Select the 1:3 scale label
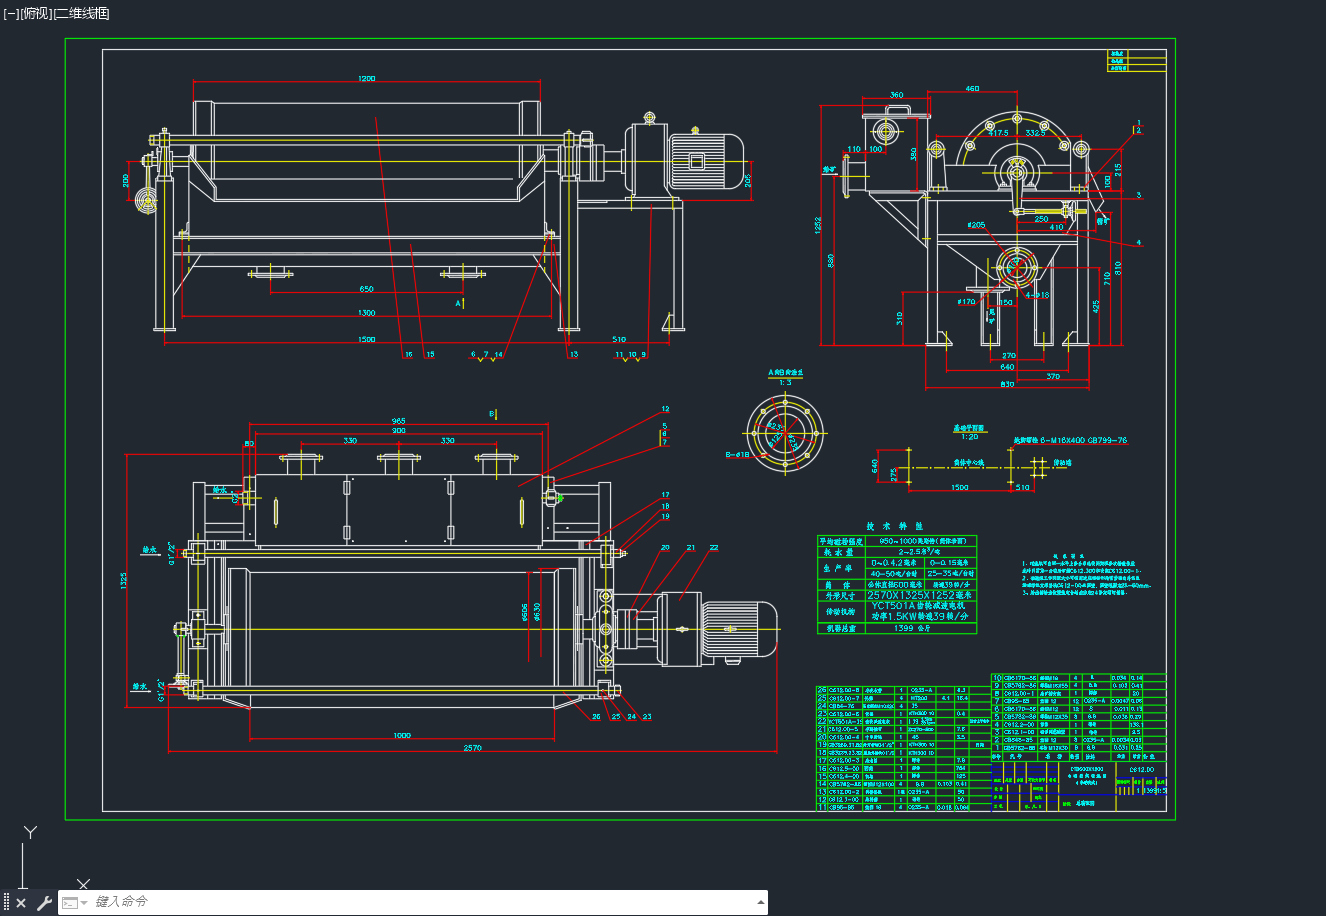Viewport: 1326px width, 916px height. [x=785, y=382]
